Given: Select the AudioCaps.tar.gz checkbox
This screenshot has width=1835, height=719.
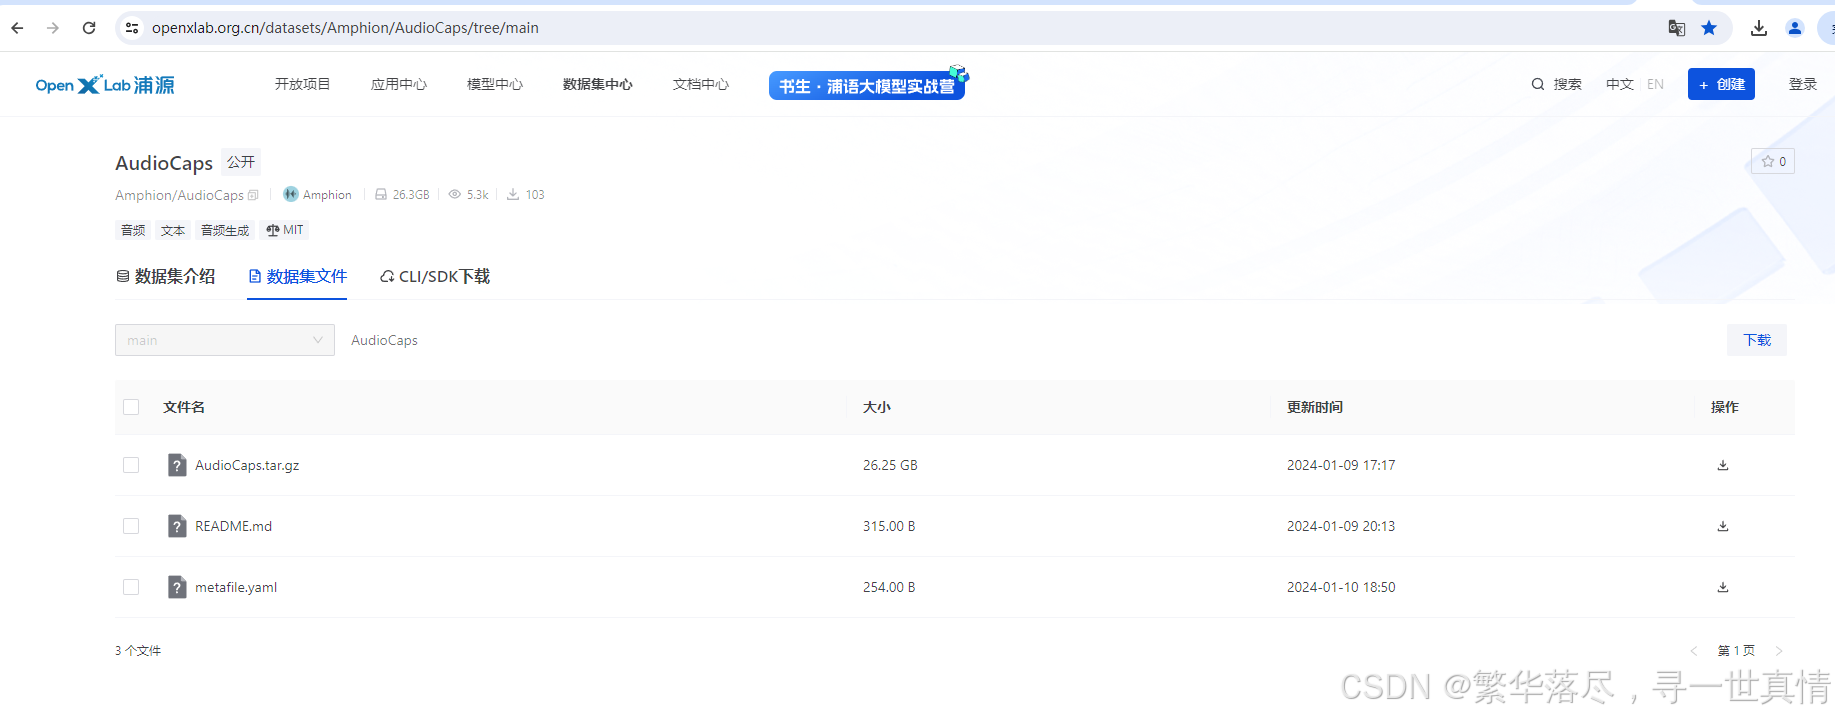Looking at the screenshot, I should (131, 465).
